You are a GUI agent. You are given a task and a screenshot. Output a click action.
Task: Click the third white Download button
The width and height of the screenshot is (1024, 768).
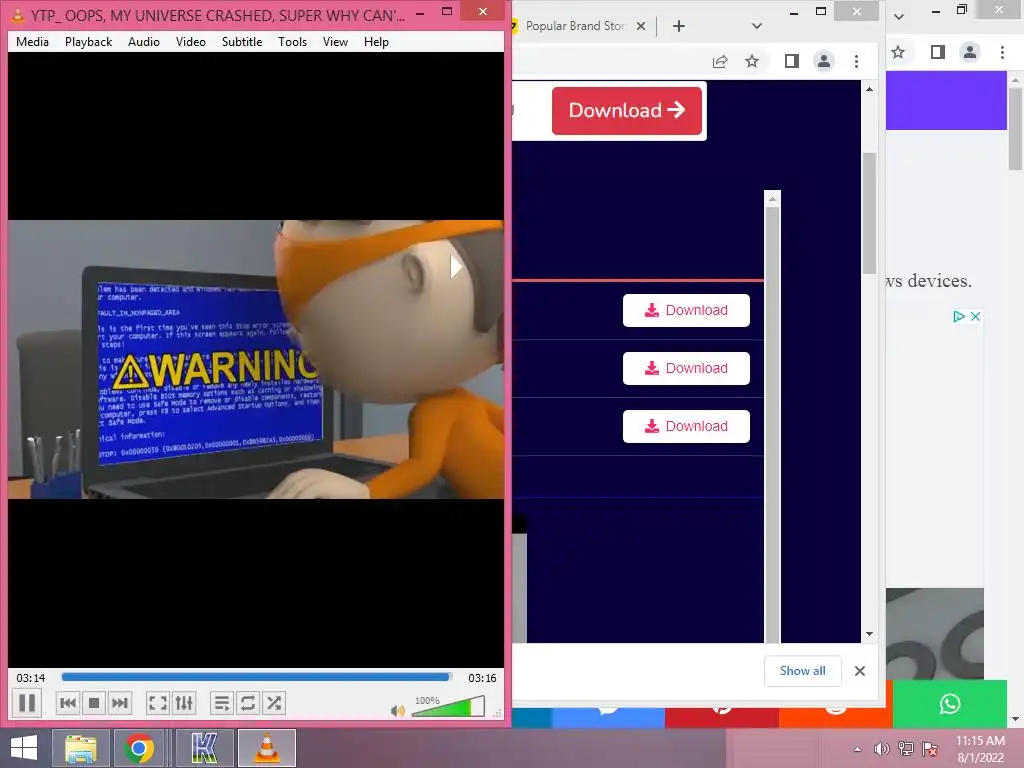click(686, 426)
